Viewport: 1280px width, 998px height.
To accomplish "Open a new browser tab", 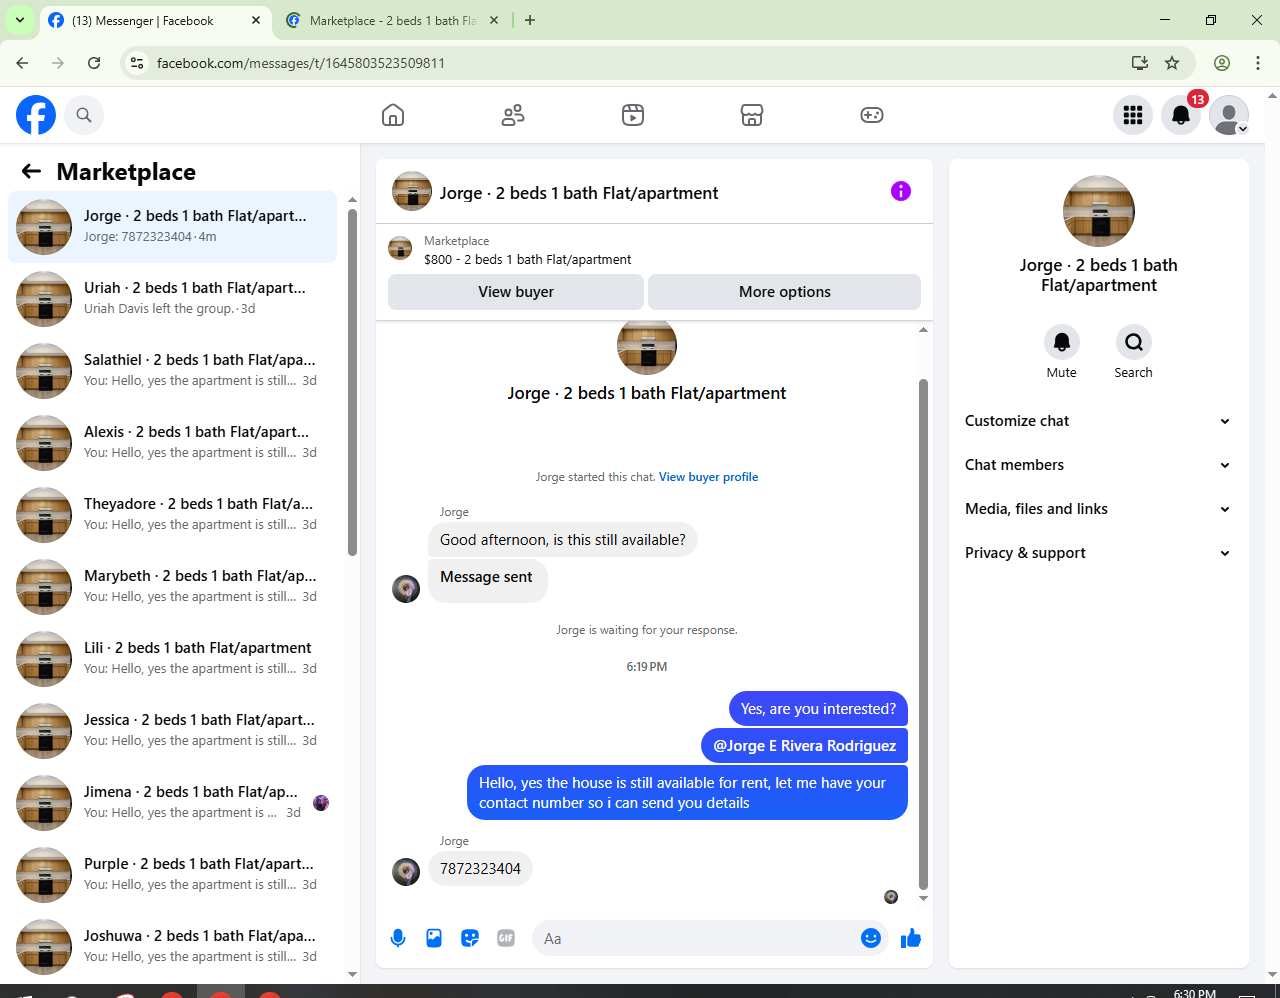I will point(530,20).
